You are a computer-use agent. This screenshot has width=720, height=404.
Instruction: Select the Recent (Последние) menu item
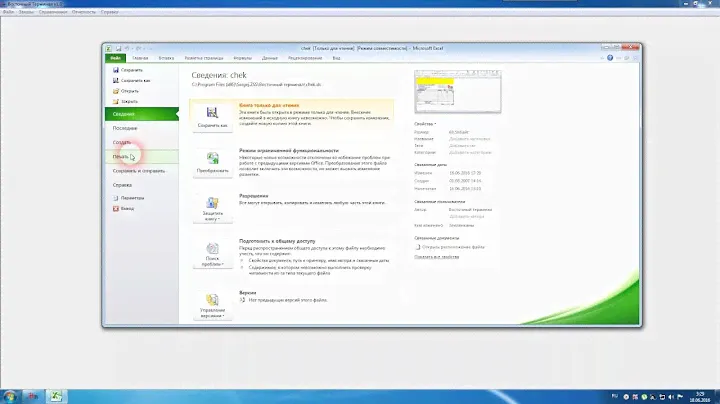[x=127, y=129]
